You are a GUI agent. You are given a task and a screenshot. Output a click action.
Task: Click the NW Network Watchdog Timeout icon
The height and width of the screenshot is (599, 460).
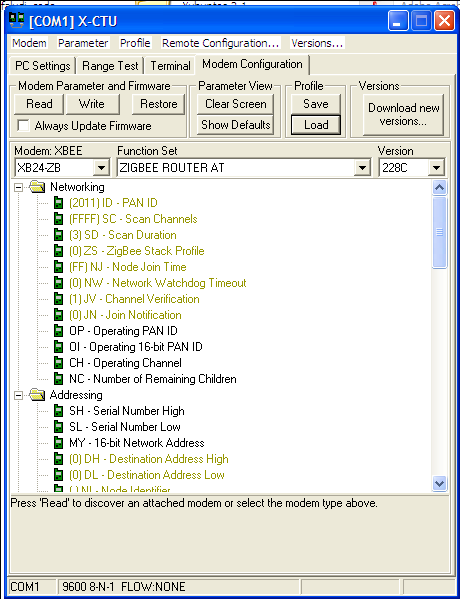coord(58,283)
